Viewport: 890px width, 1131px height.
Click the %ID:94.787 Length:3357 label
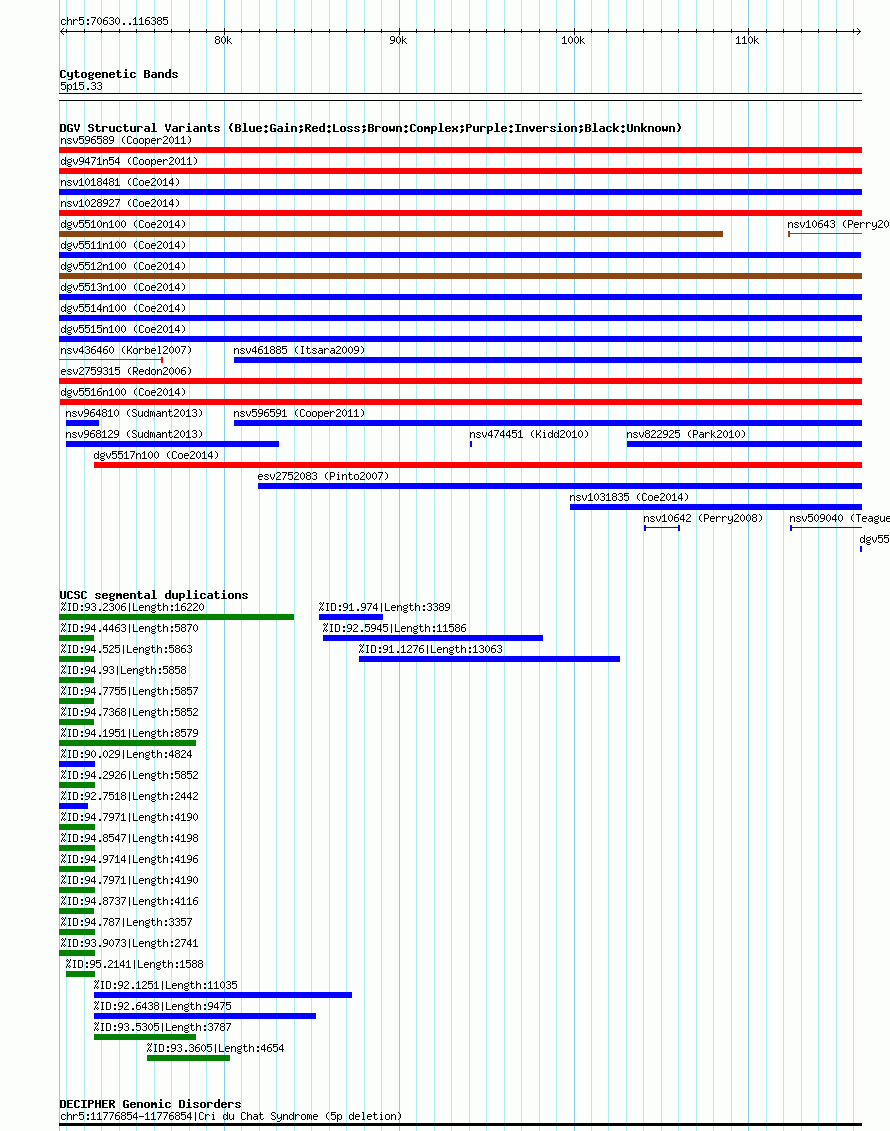[x=126, y=922]
